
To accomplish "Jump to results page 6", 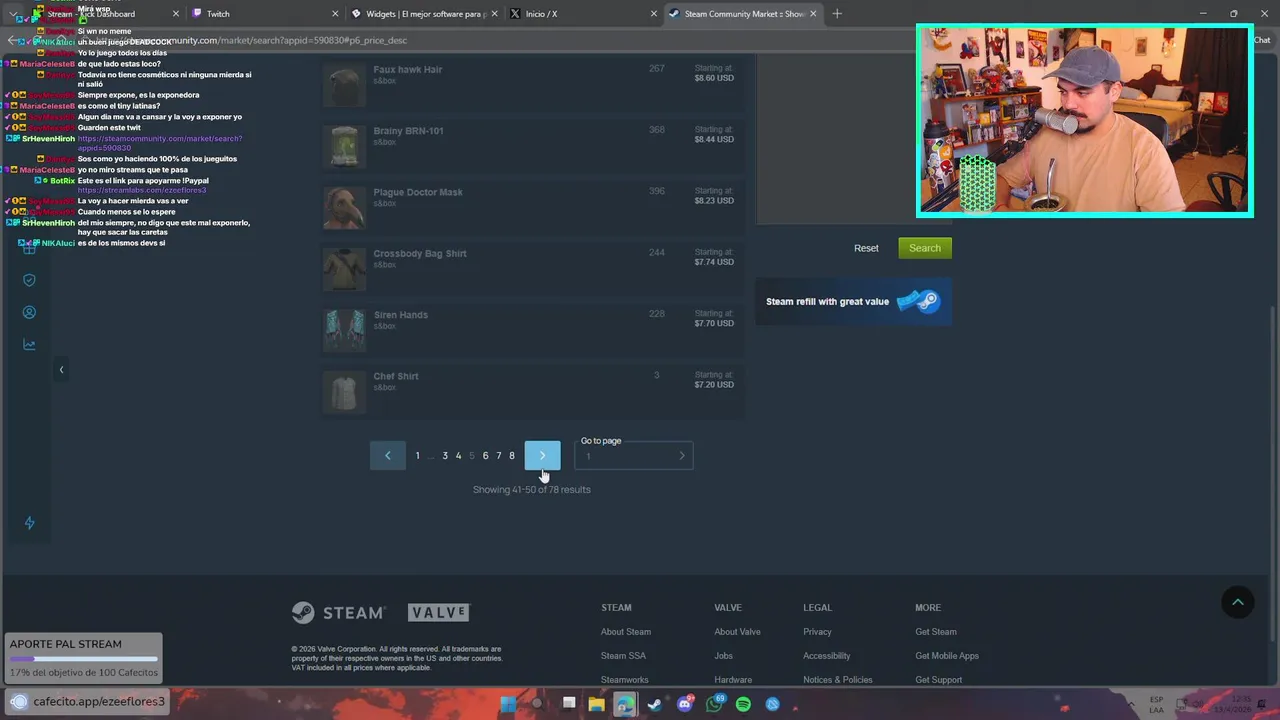I will tap(486, 456).
